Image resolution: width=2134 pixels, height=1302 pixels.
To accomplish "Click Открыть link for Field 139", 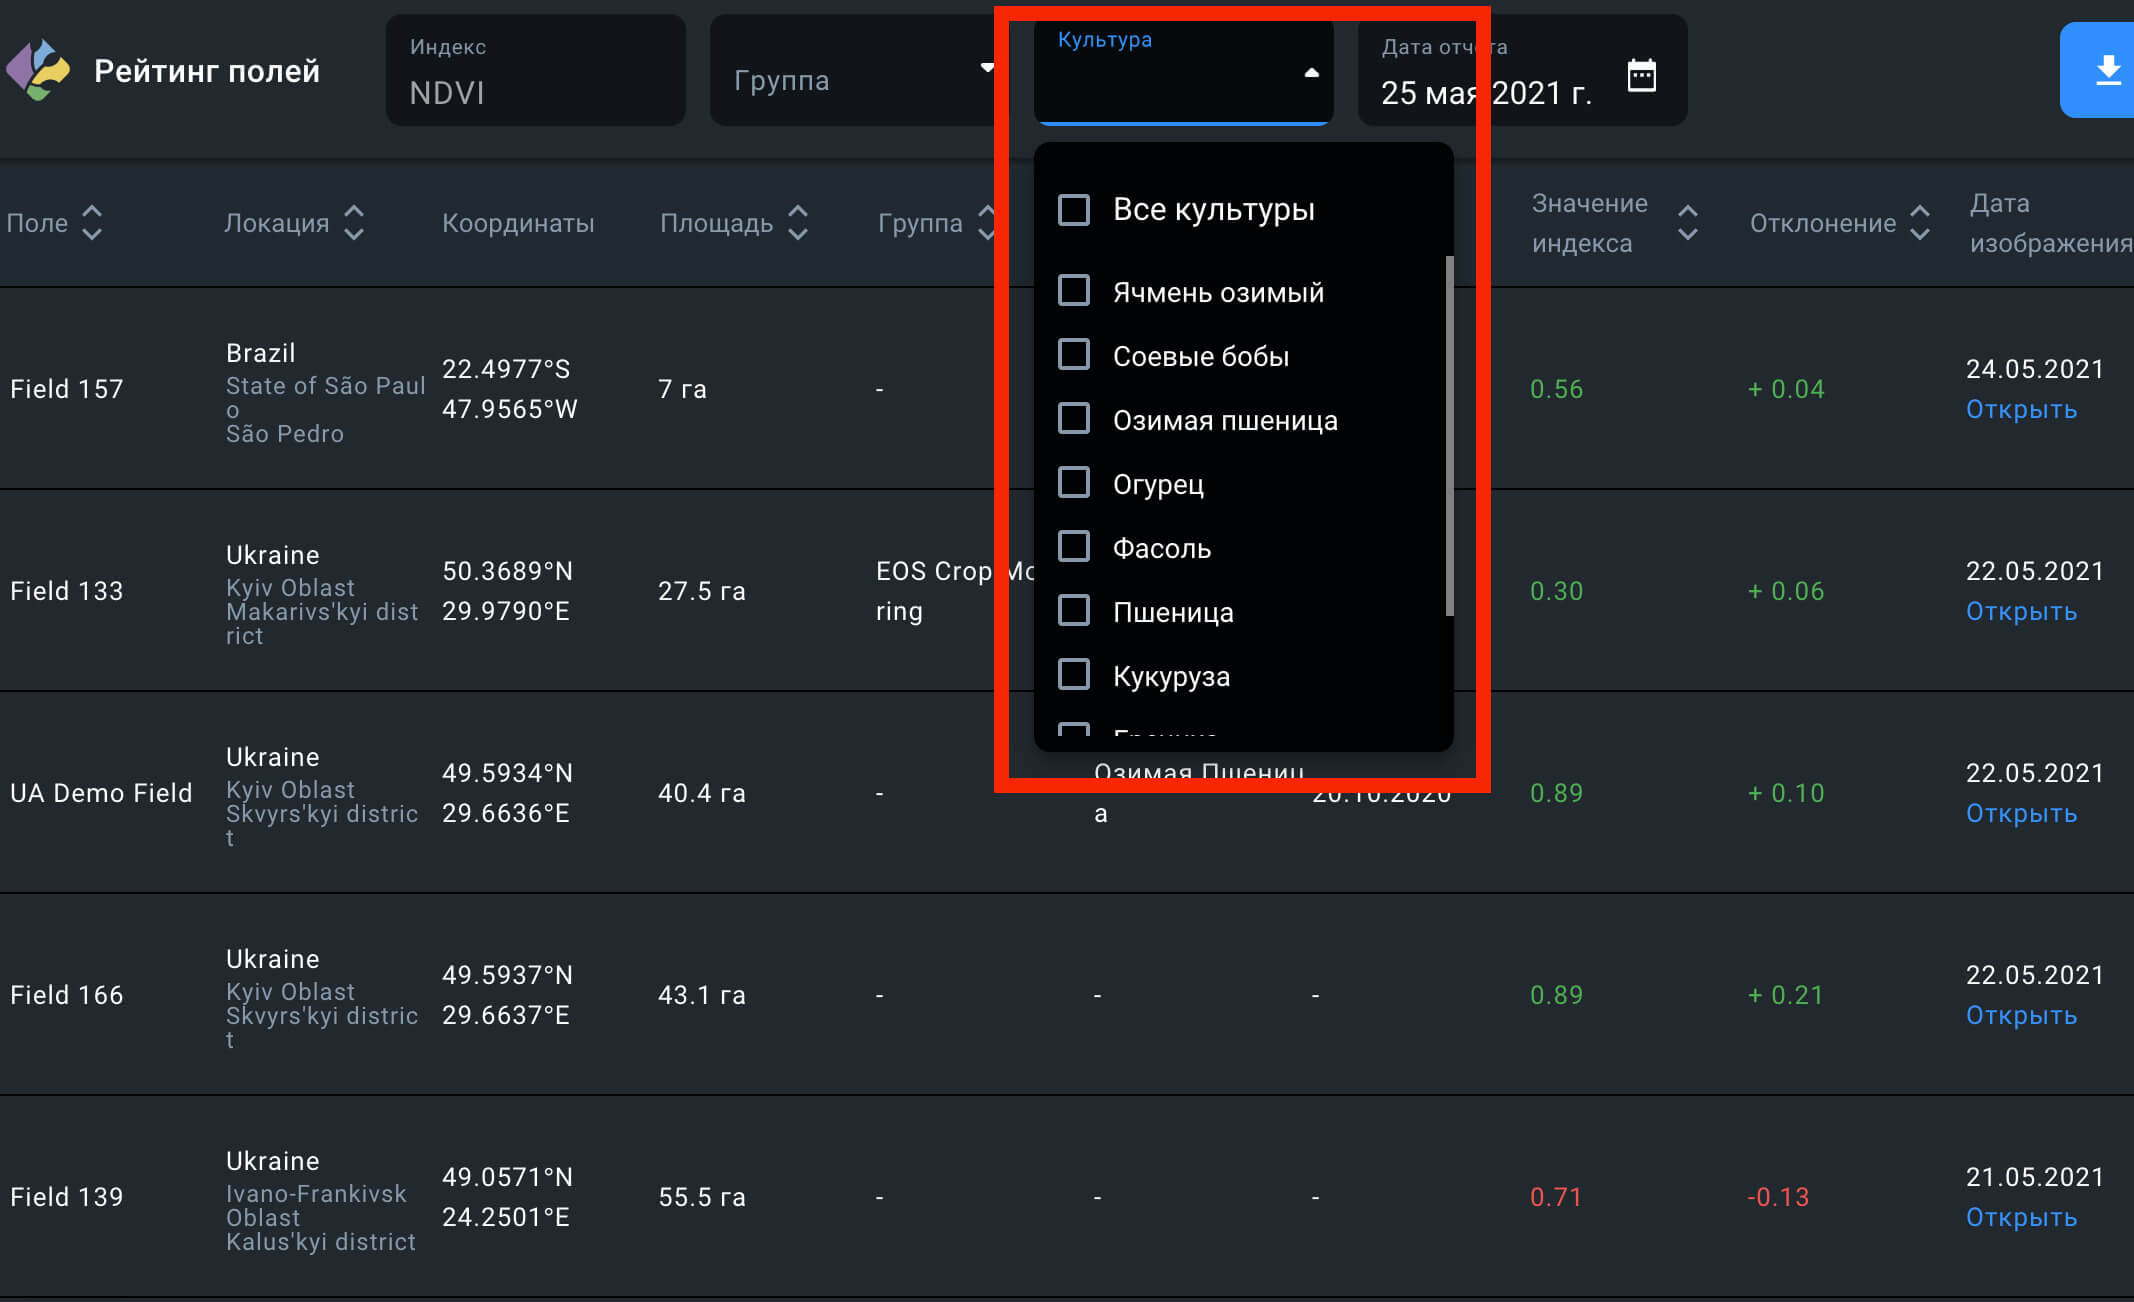I will pos(2020,1218).
